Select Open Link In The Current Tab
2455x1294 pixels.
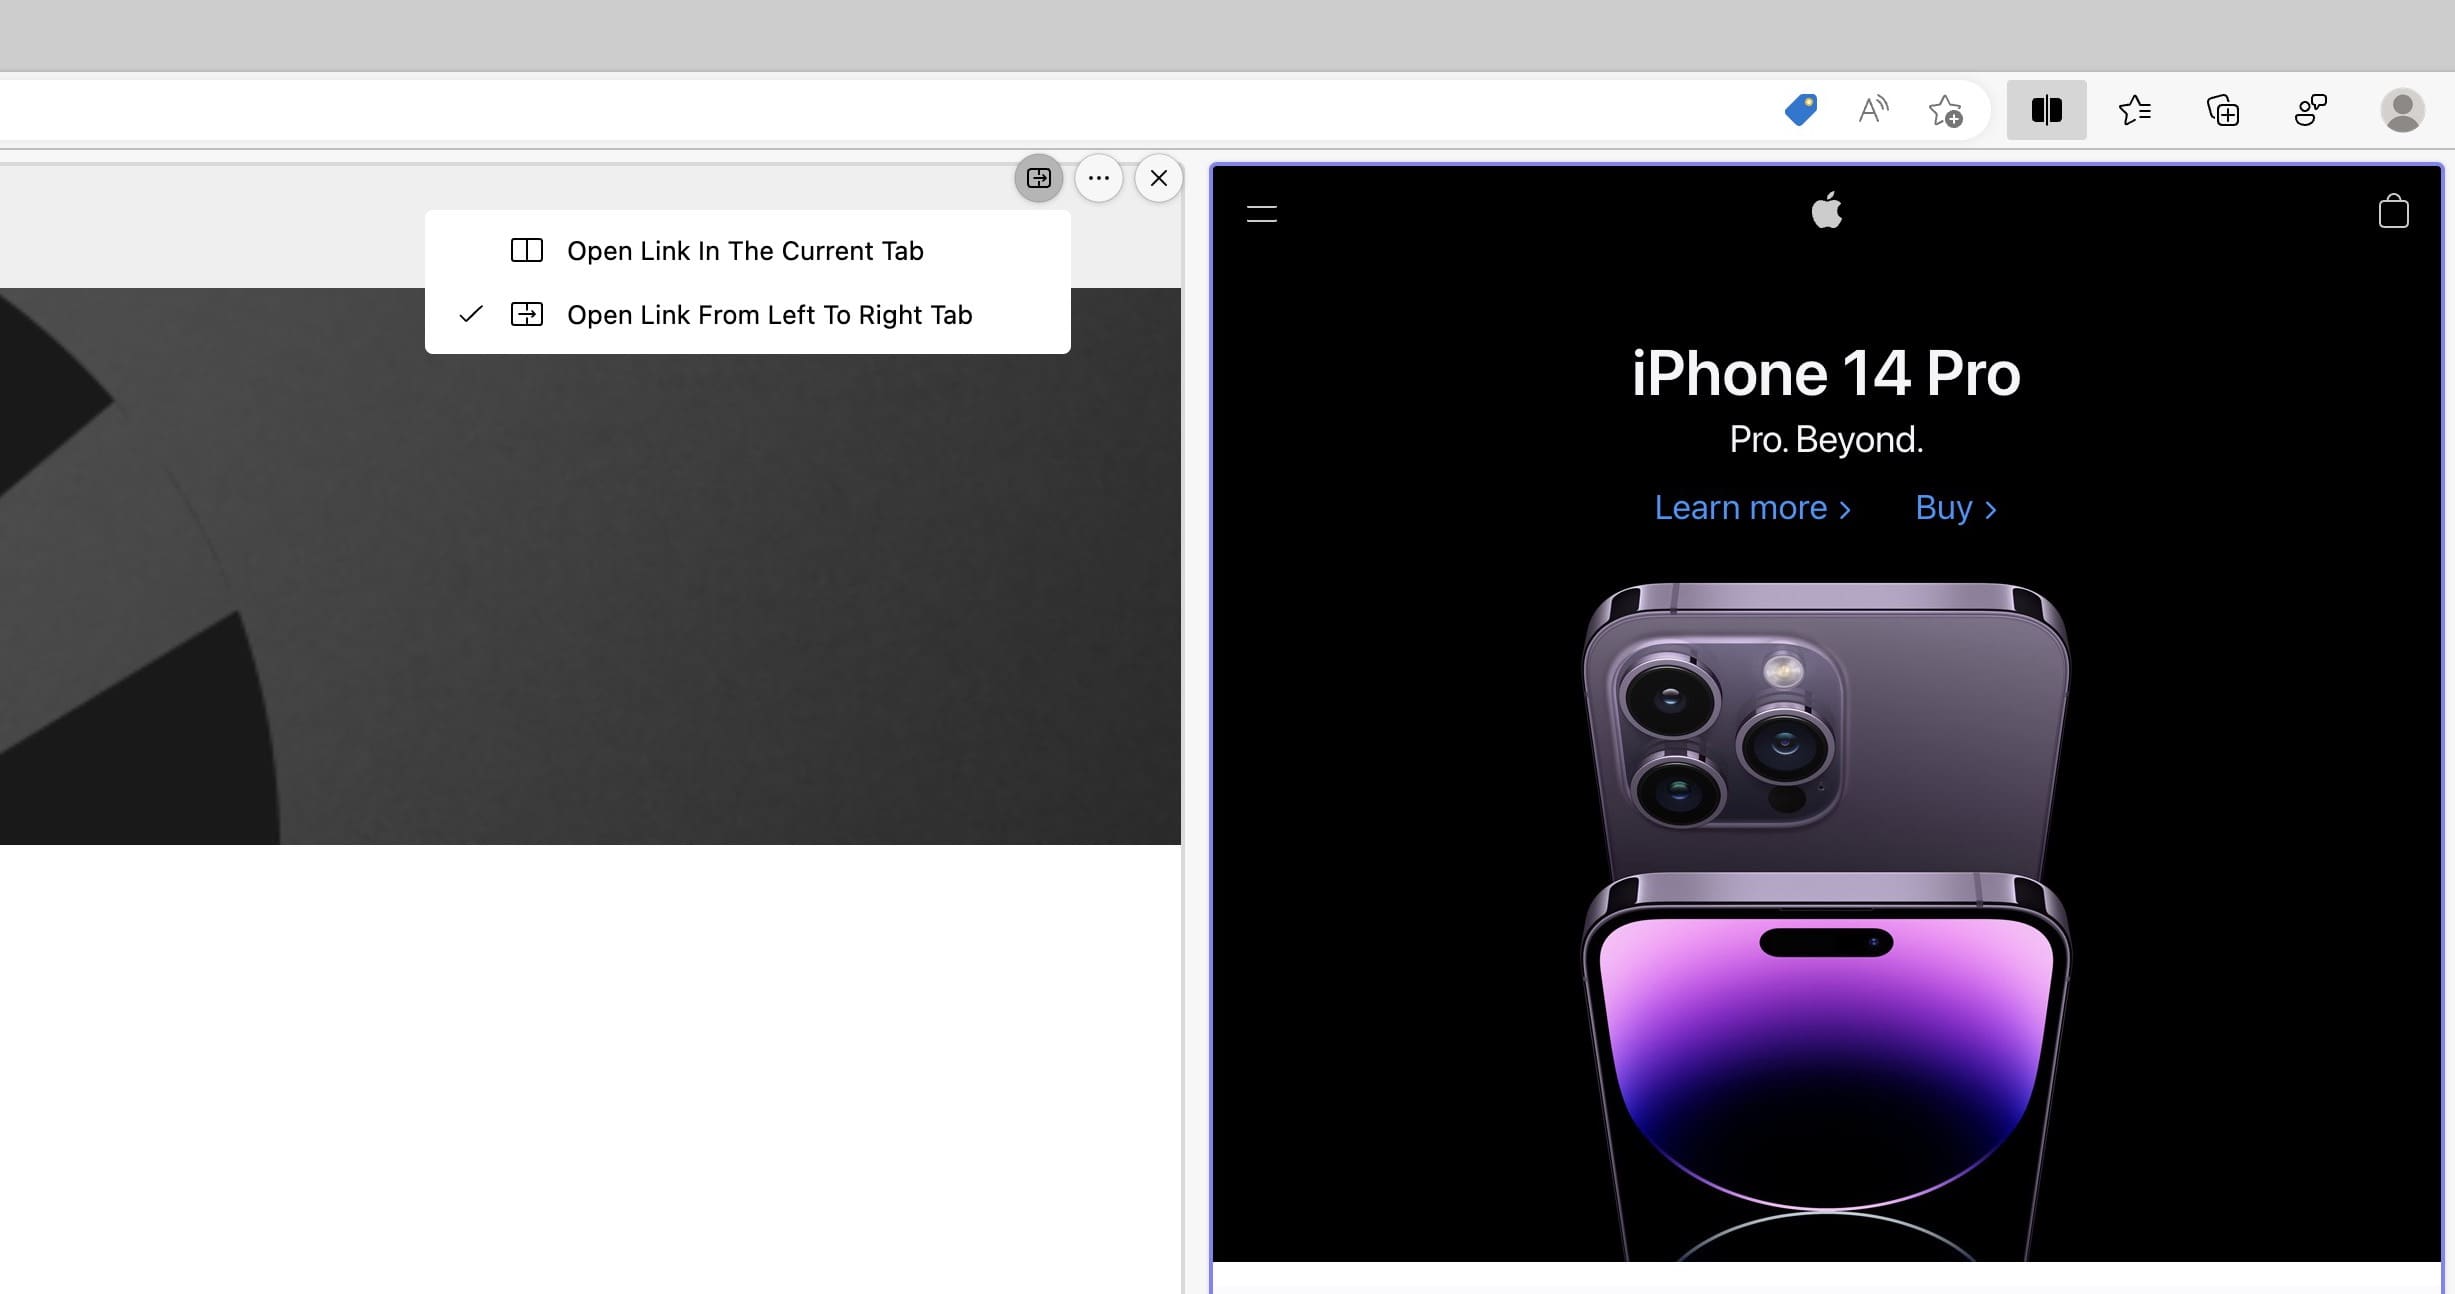pos(748,251)
